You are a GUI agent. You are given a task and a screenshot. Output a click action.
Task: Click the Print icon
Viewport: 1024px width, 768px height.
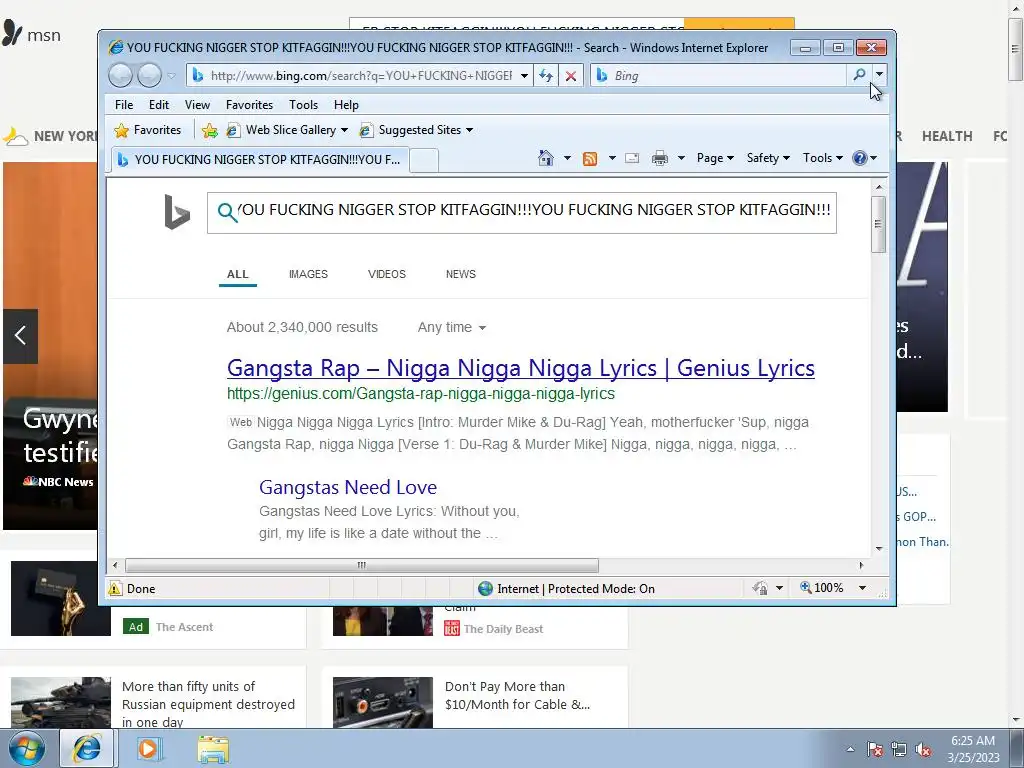[x=660, y=158]
